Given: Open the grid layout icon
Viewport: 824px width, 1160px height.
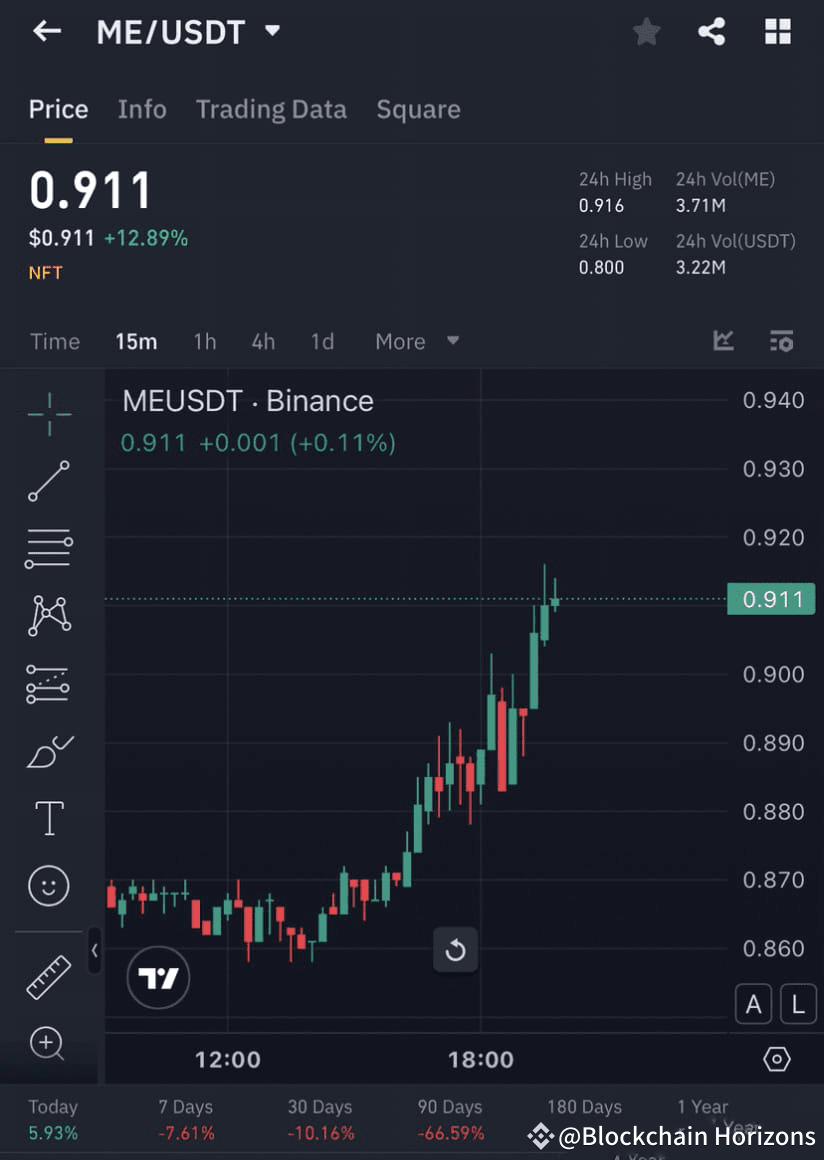Looking at the screenshot, I should (777, 32).
